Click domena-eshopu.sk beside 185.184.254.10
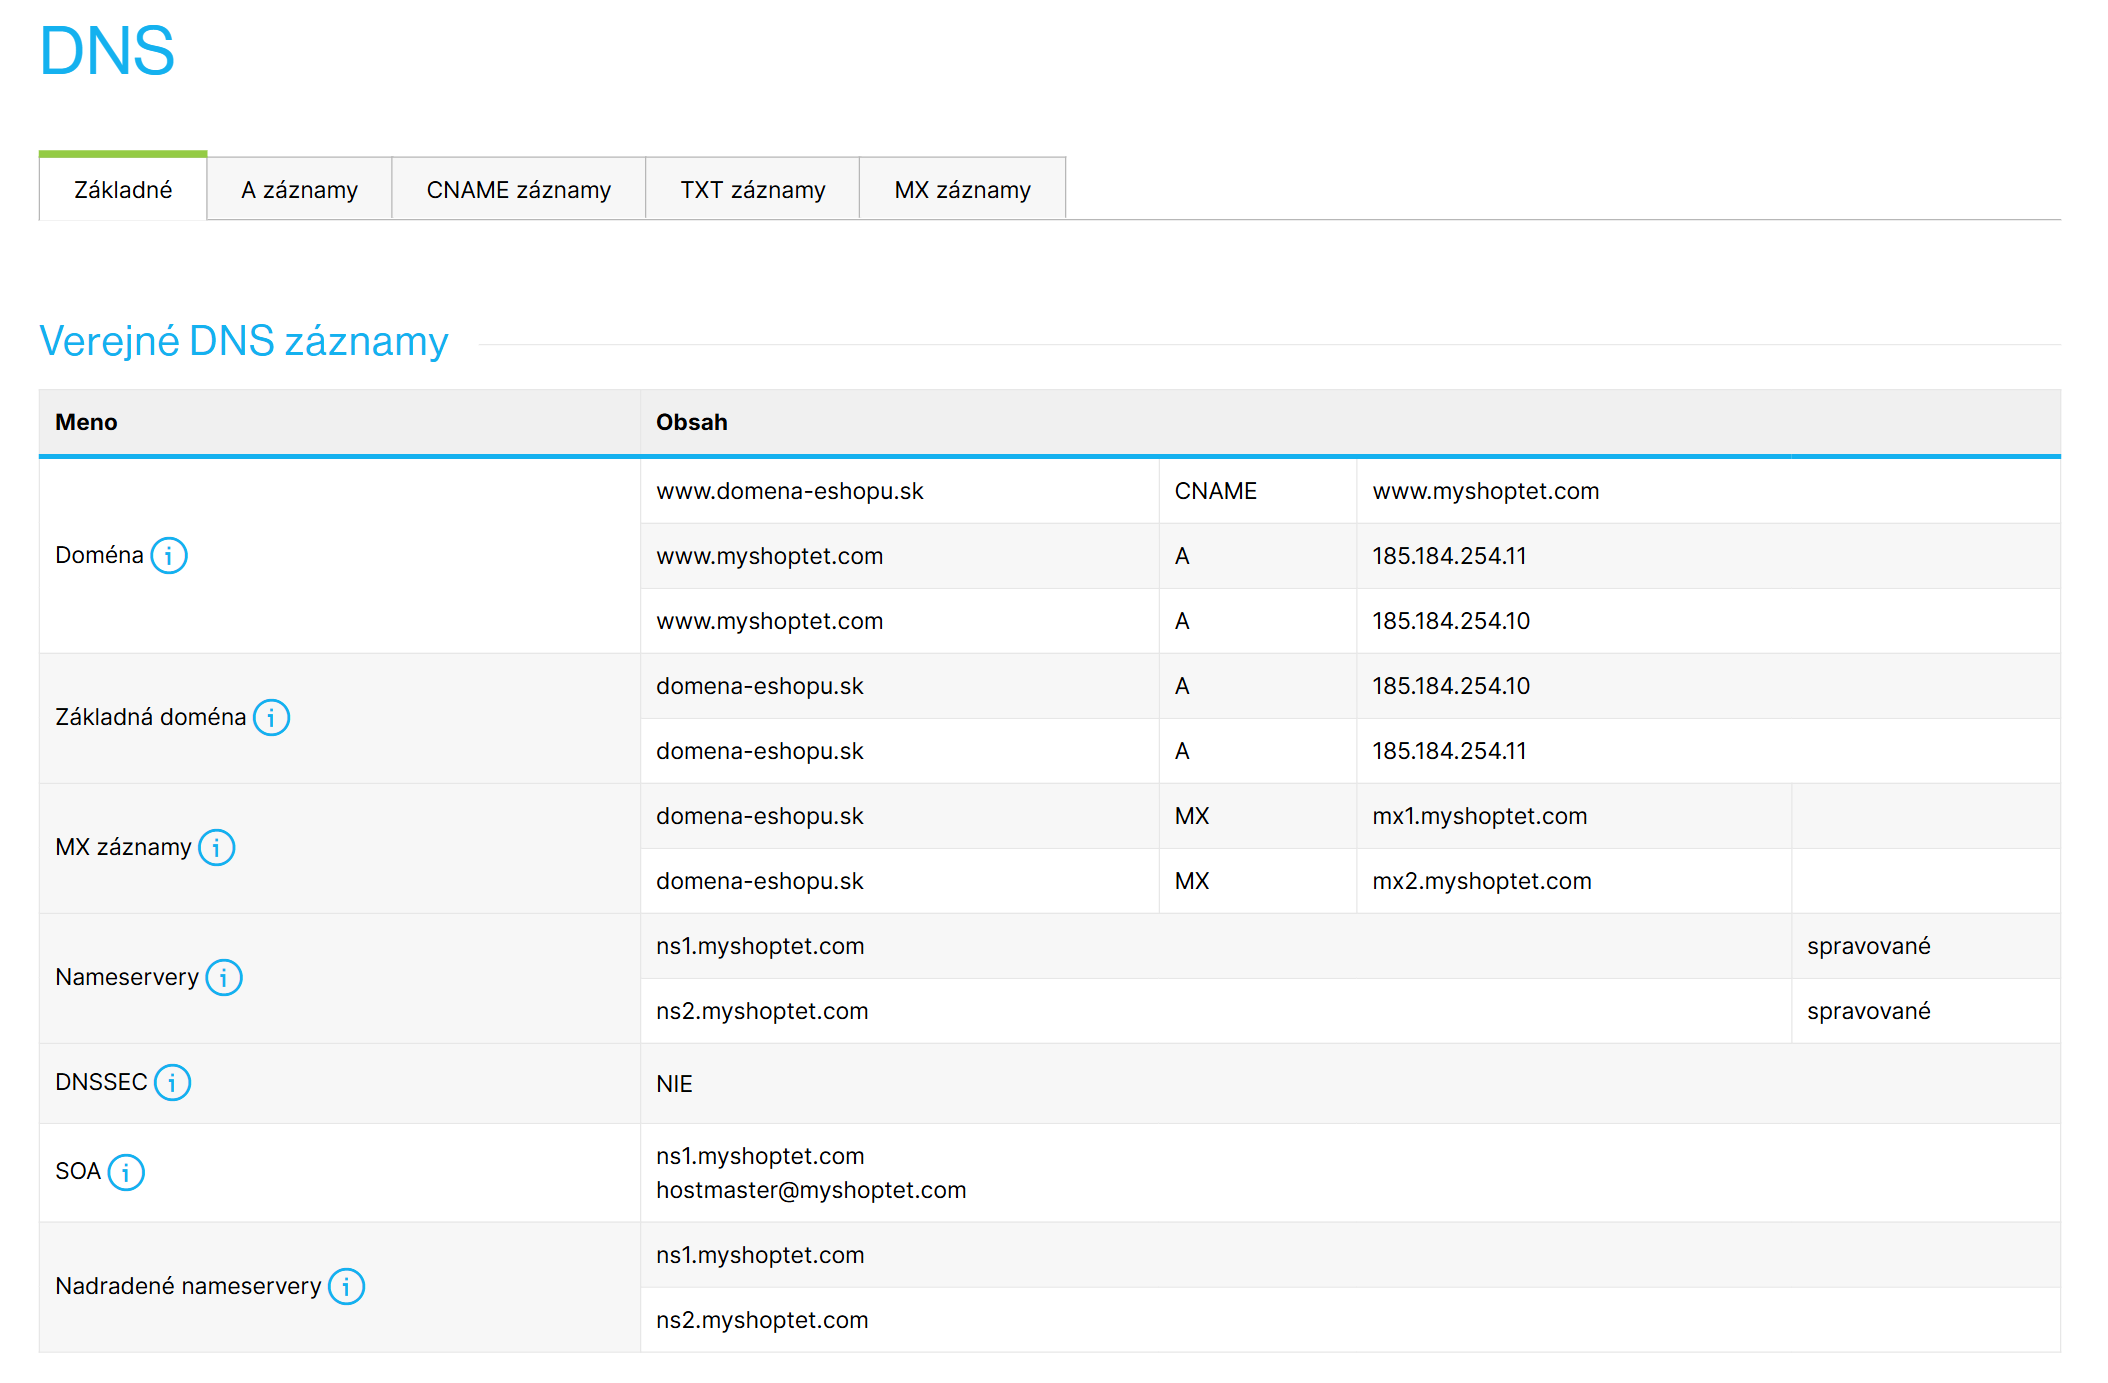Screen dimensions: 2108x1383 coord(760,686)
